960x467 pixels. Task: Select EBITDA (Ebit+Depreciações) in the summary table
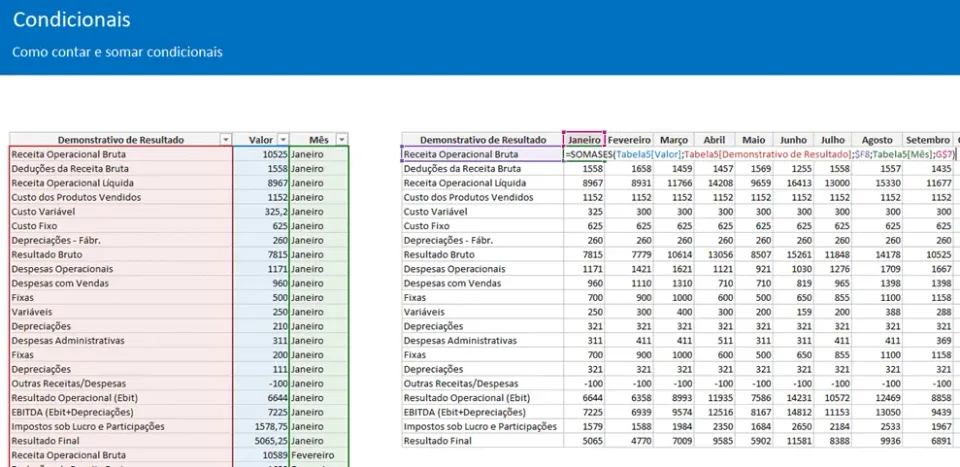click(x=482, y=412)
